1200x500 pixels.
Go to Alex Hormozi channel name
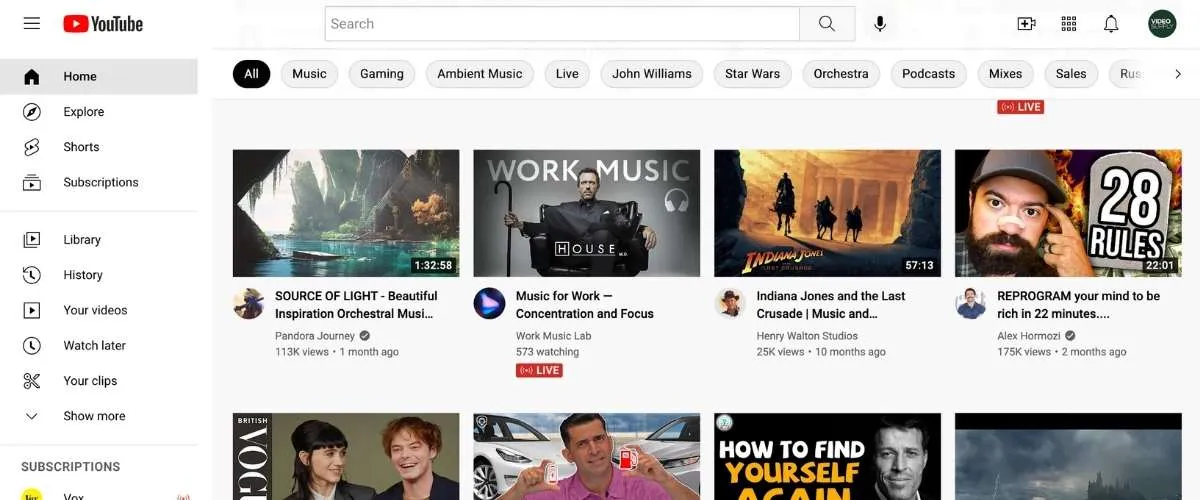[x=1029, y=336]
